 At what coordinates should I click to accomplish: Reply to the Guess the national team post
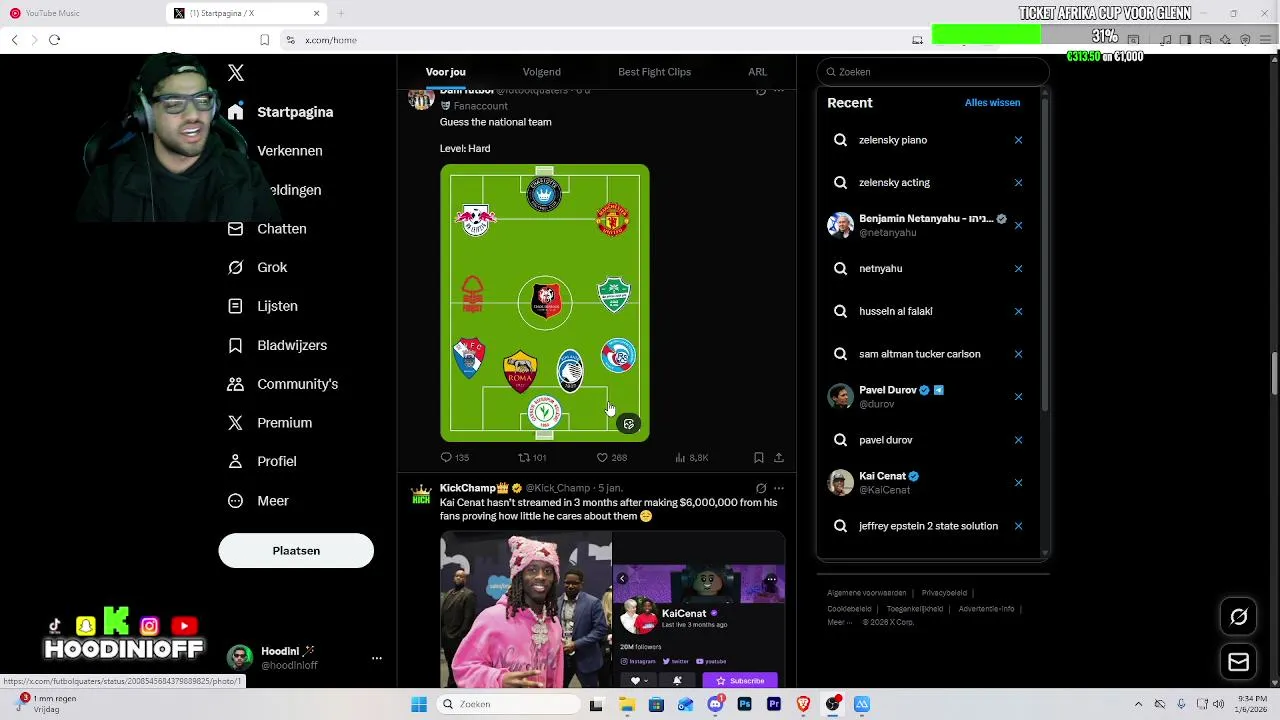454,458
